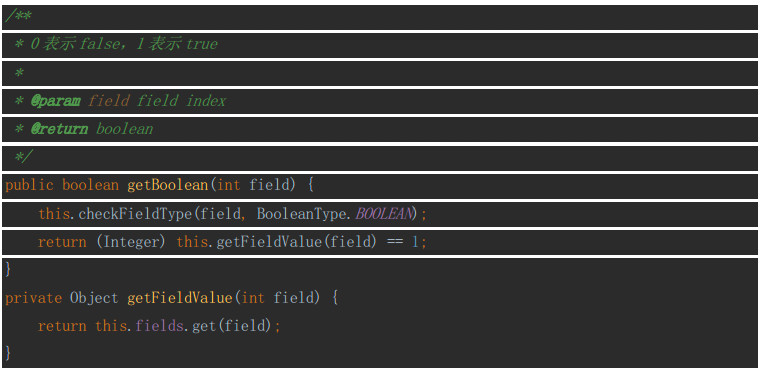This screenshot has height=372, width=762.
Task: Click the public keyword of getBoolean
Action: pyautogui.click(x=30, y=186)
